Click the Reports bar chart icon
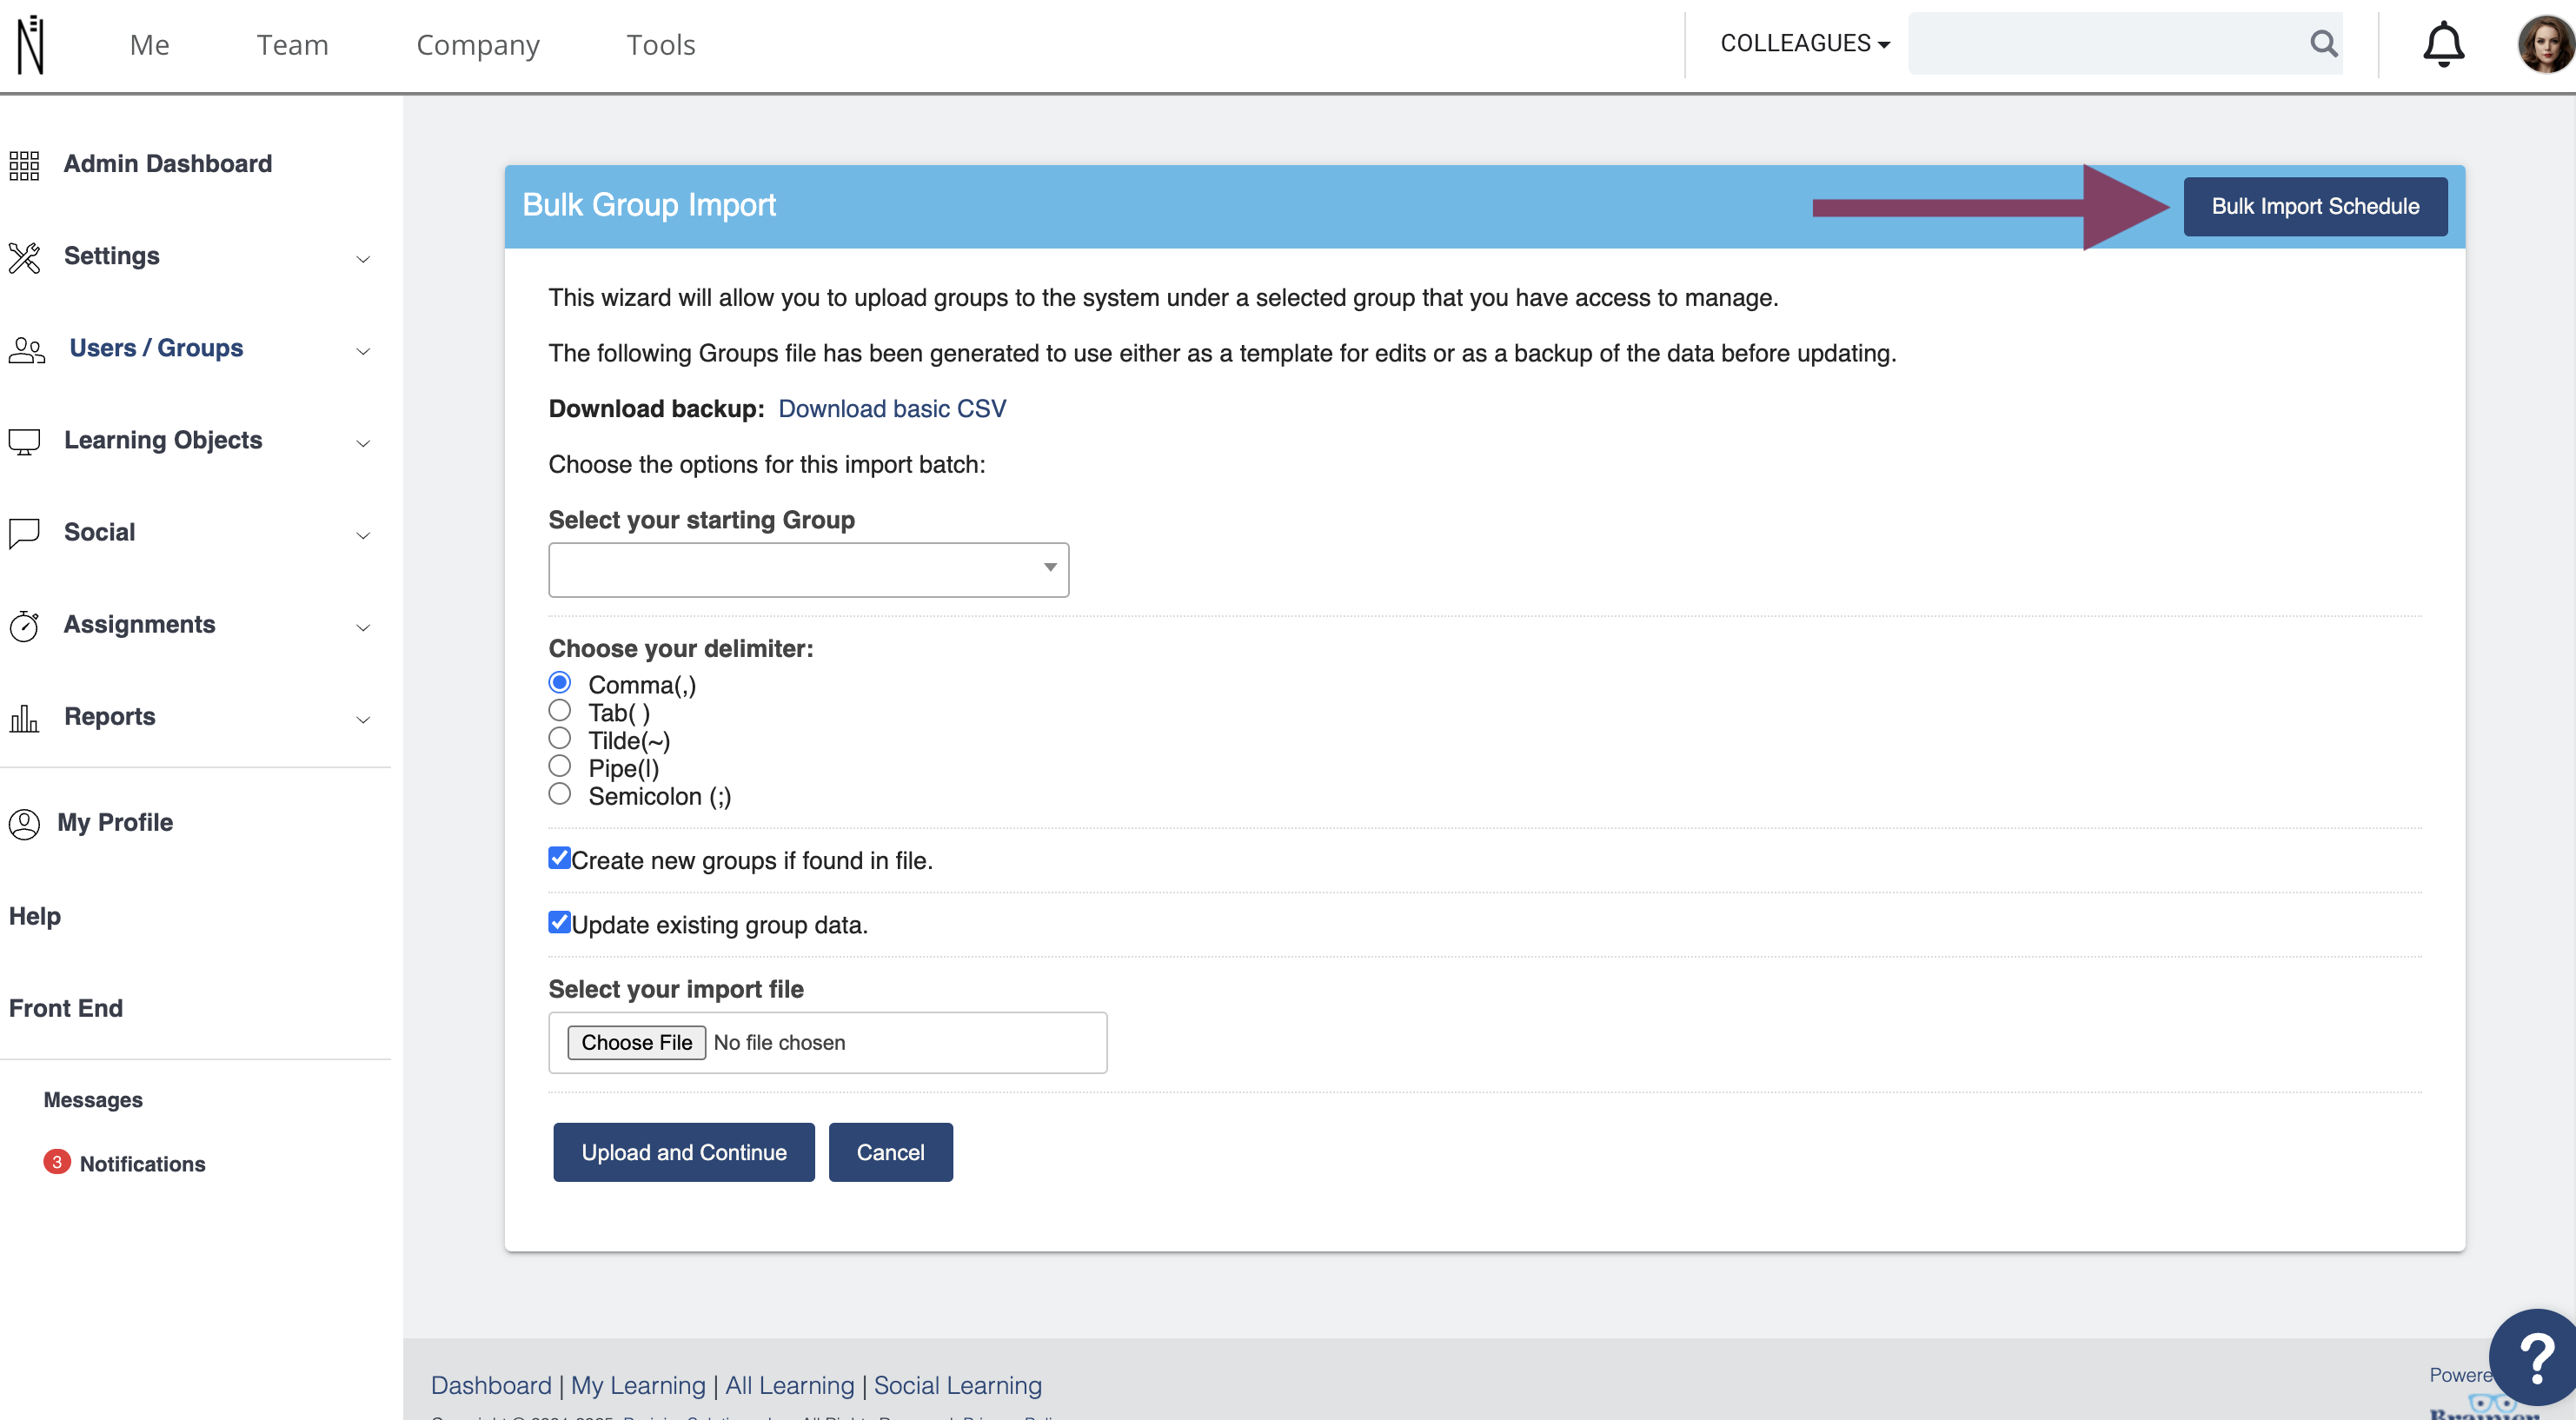Viewport: 2576px width, 1420px height. (x=24, y=718)
